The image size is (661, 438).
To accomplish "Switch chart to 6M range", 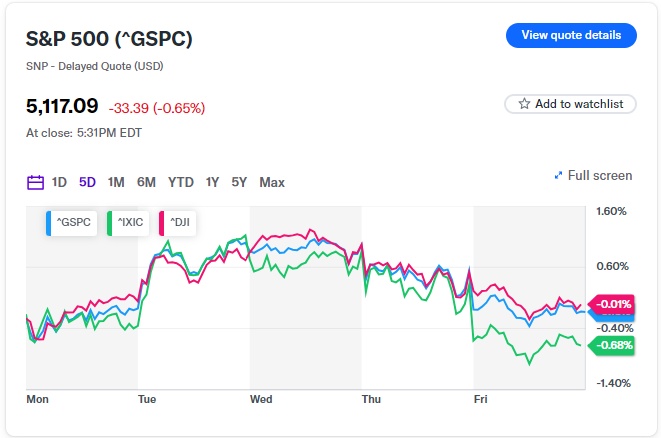I will [x=146, y=182].
